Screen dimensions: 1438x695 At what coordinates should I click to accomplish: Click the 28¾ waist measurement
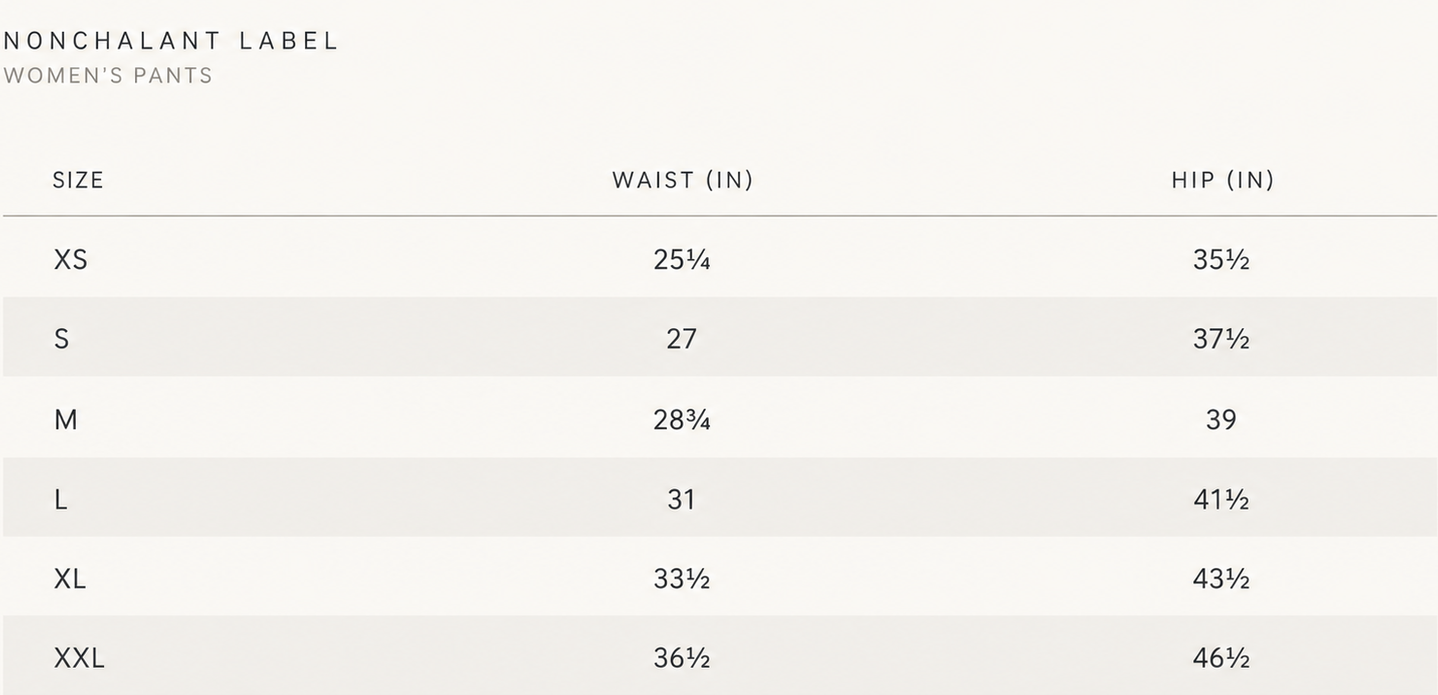[682, 419]
